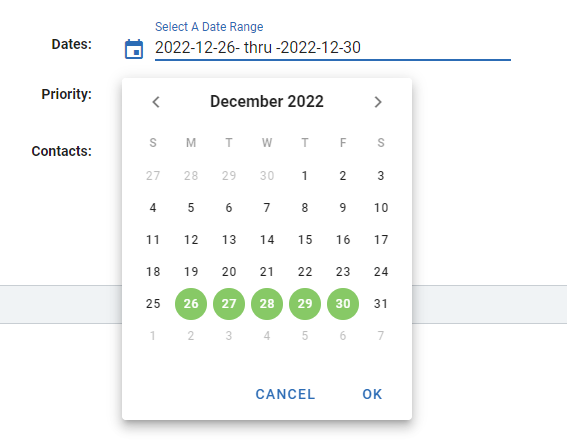Pick December 15 in the calendar
The image size is (567, 441).
pyautogui.click(x=305, y=240)
